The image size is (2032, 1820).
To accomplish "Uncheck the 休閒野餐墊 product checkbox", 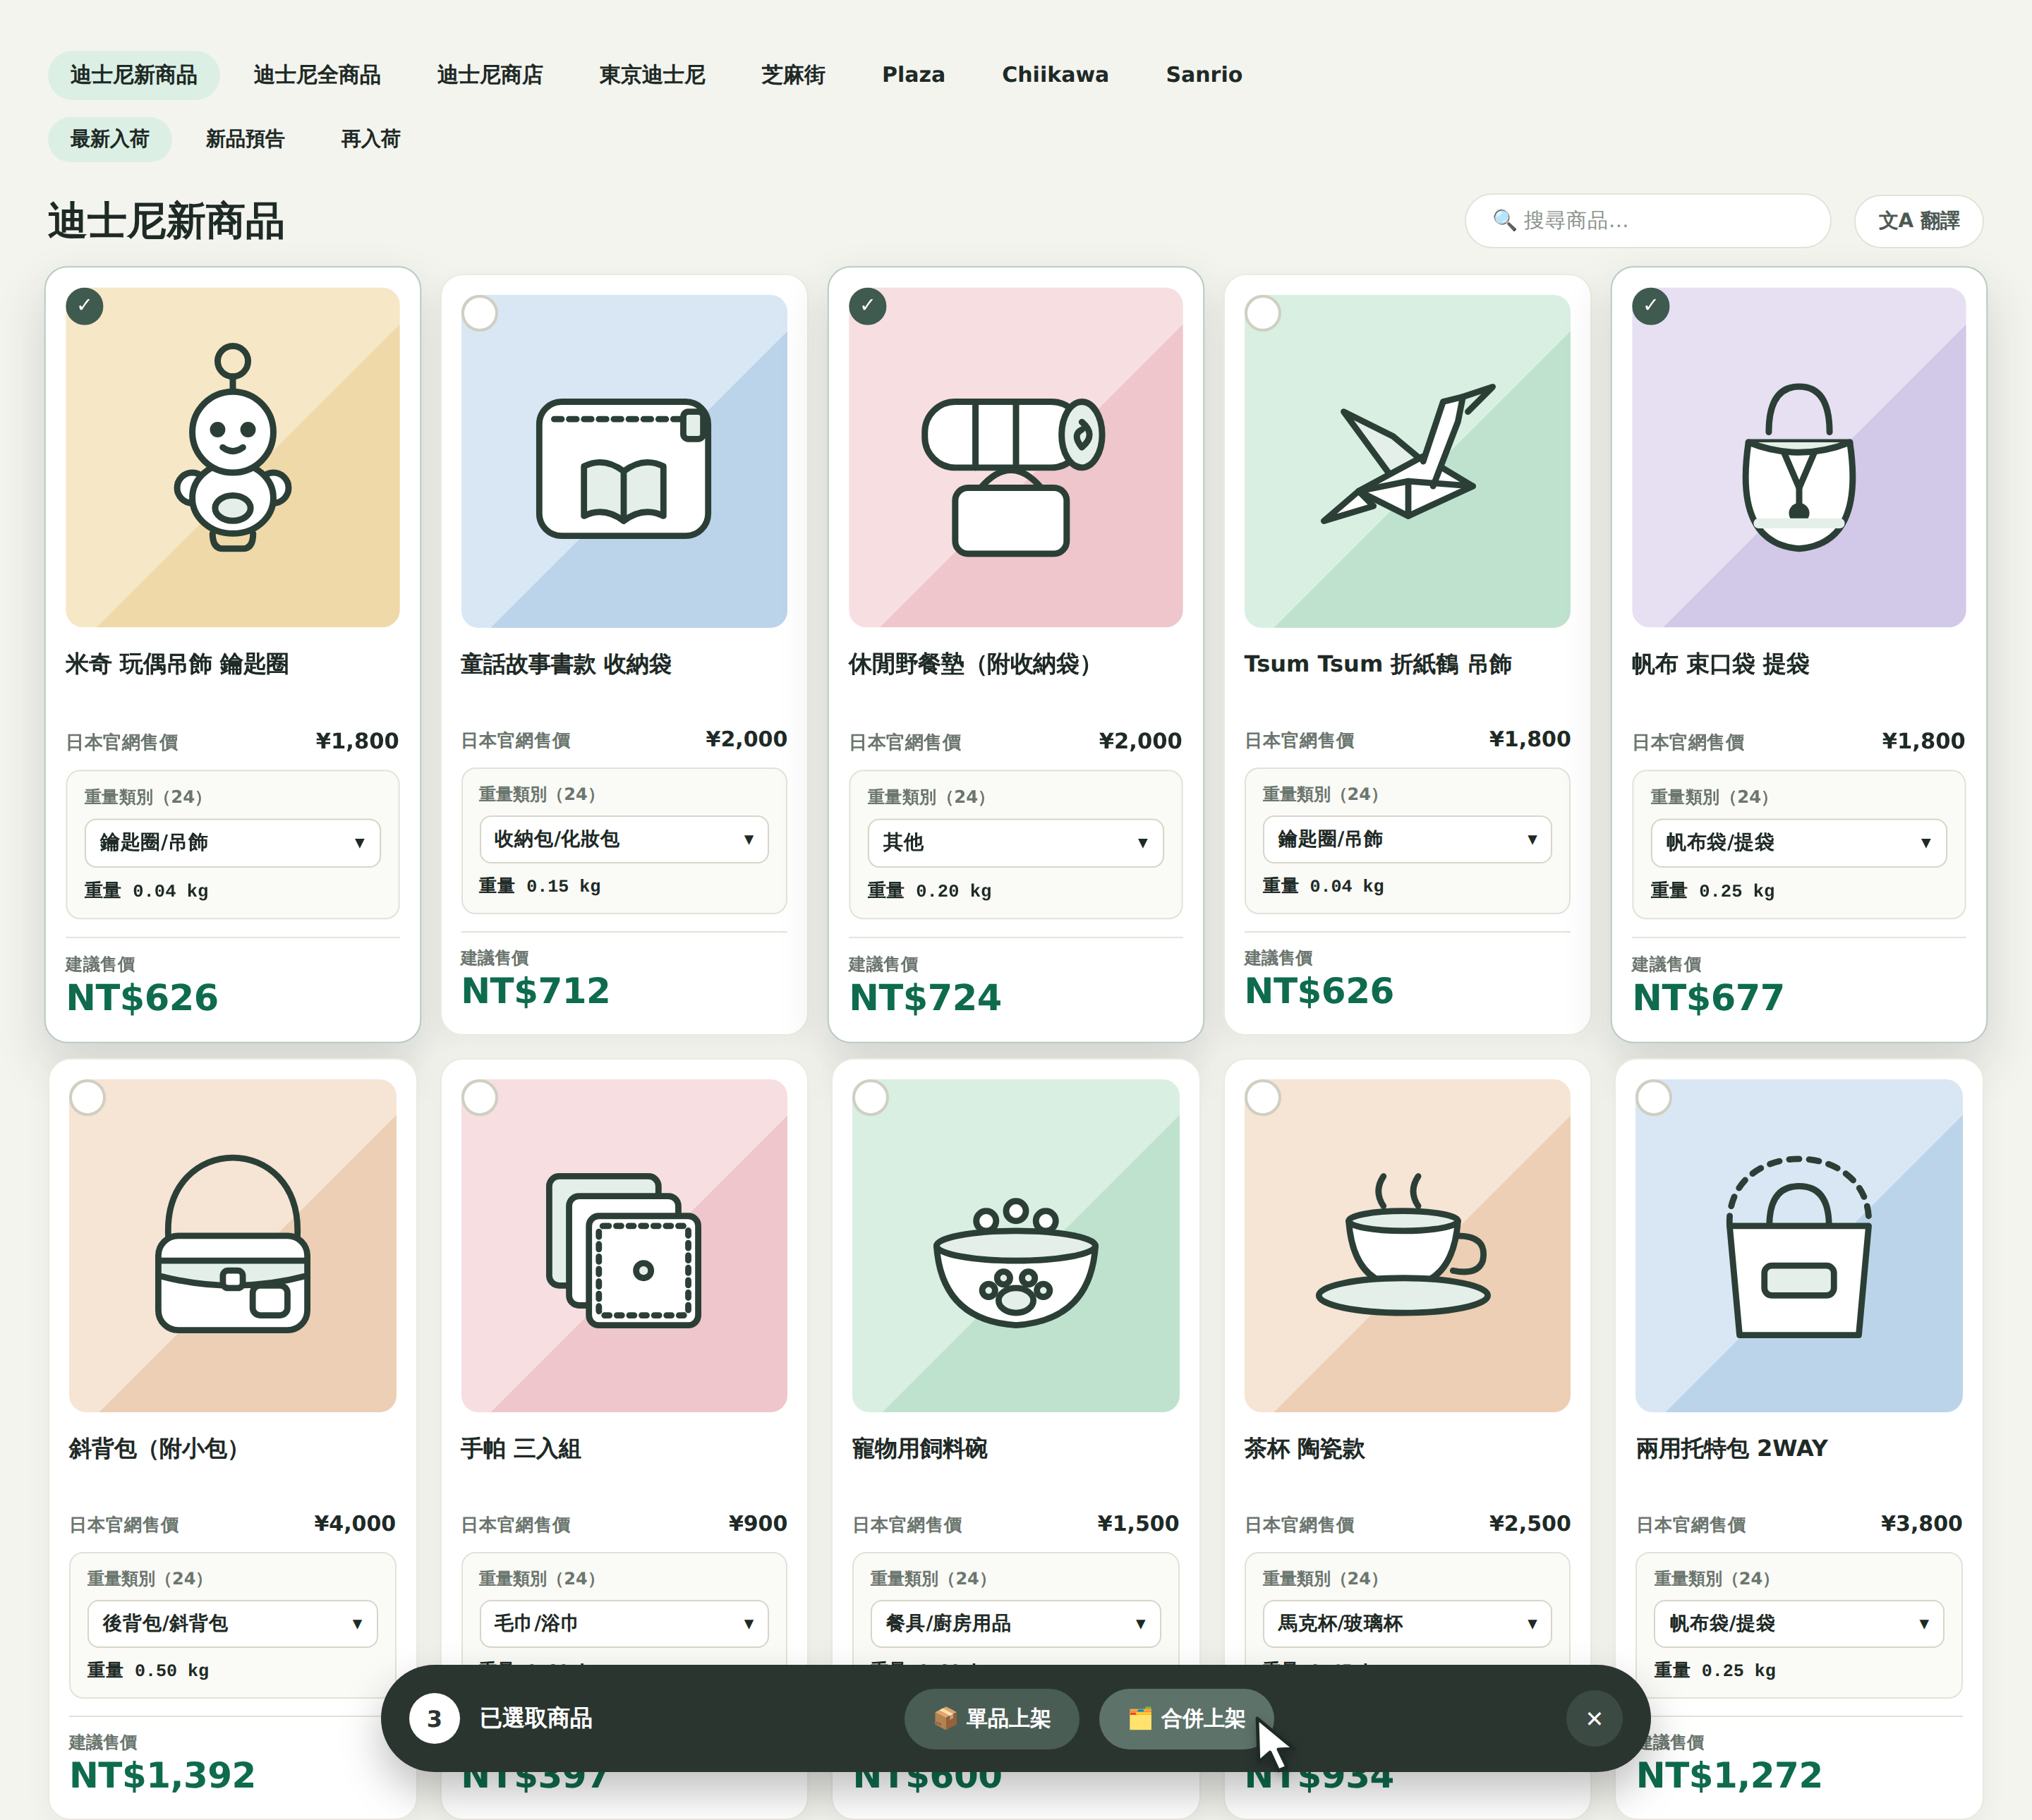I will pyautogui.click(x=868, y=306).
